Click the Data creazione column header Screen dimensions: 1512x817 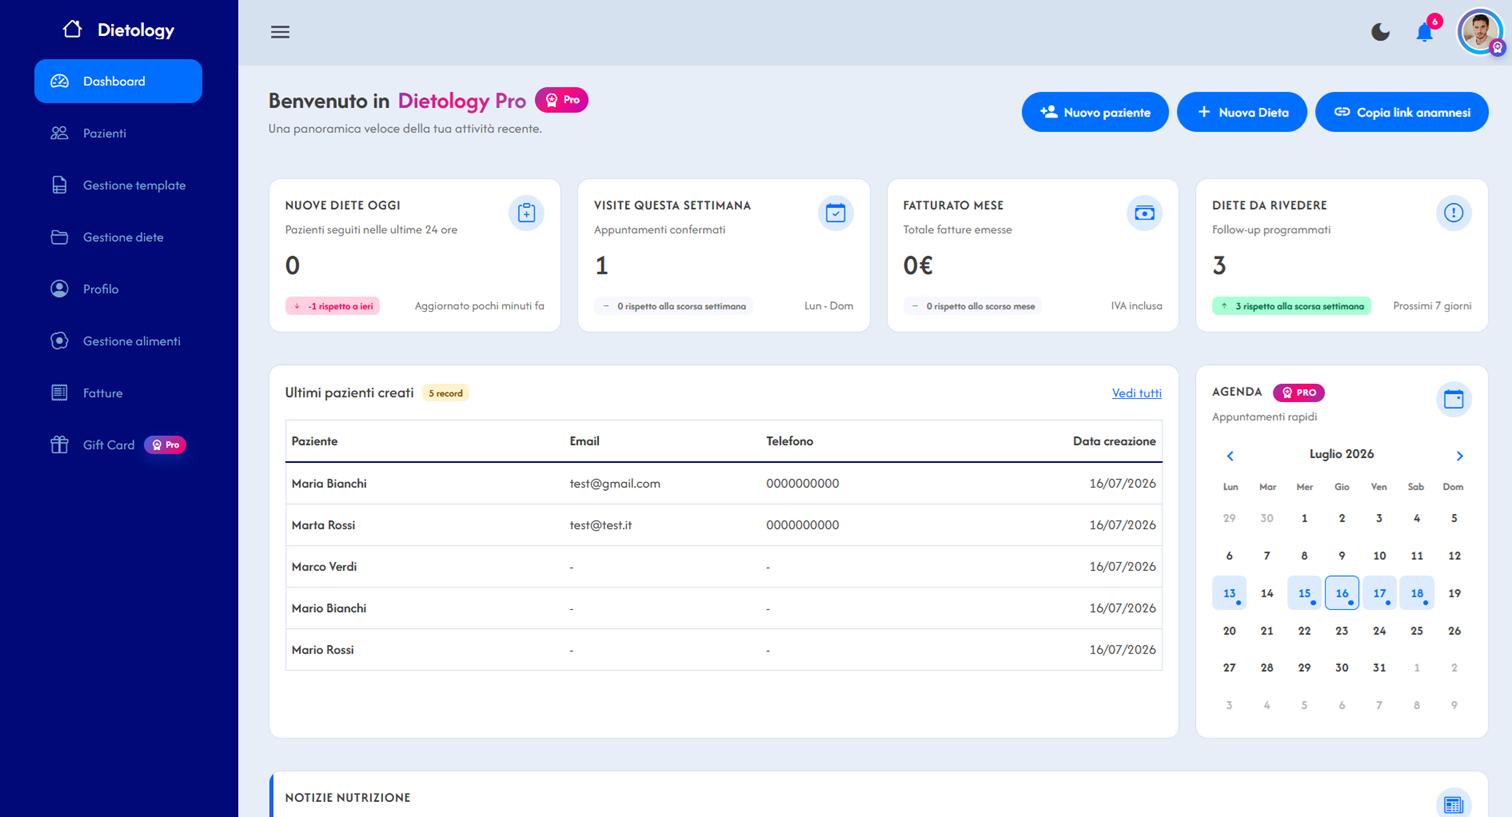coord(1114,441)
